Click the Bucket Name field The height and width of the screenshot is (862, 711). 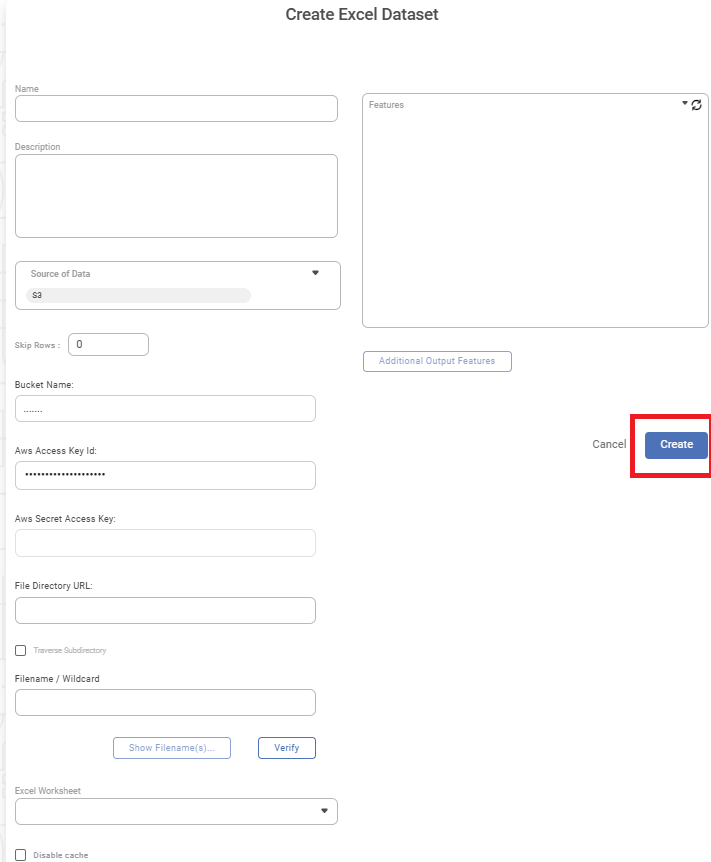(165, 409)
